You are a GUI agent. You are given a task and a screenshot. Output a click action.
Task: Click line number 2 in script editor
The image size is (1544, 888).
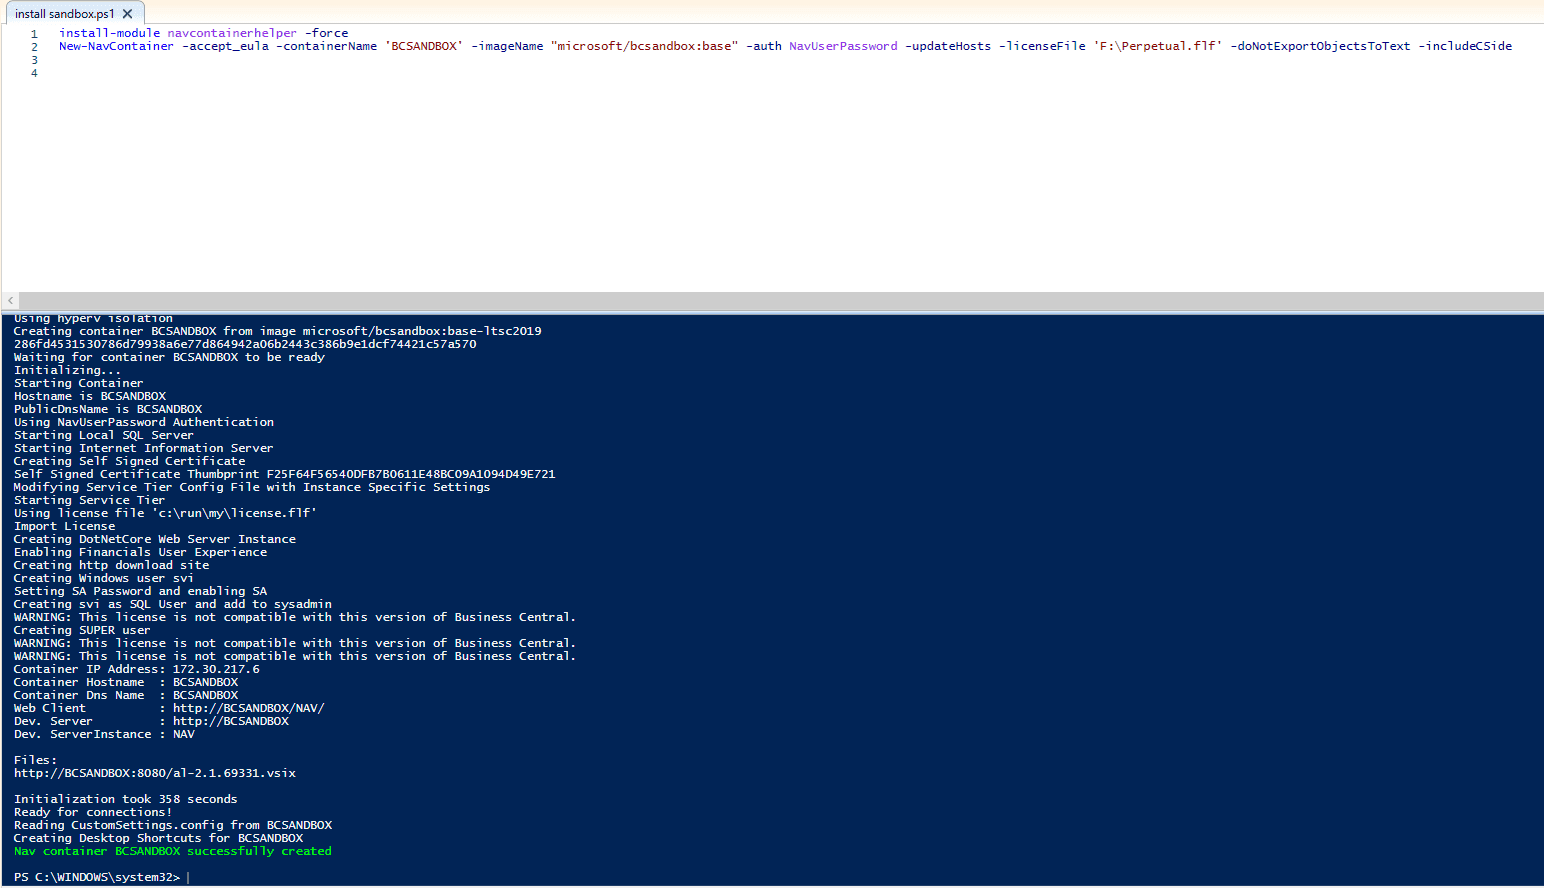[x=34, y=46]
